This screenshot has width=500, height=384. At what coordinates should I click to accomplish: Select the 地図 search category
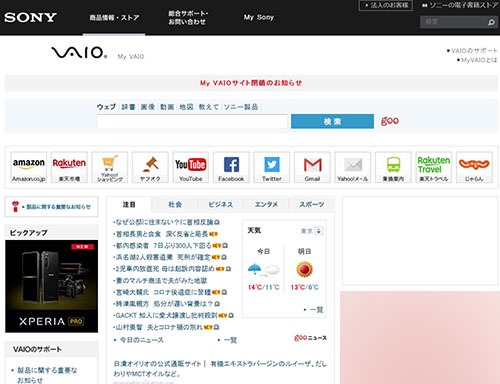[186, 107]
